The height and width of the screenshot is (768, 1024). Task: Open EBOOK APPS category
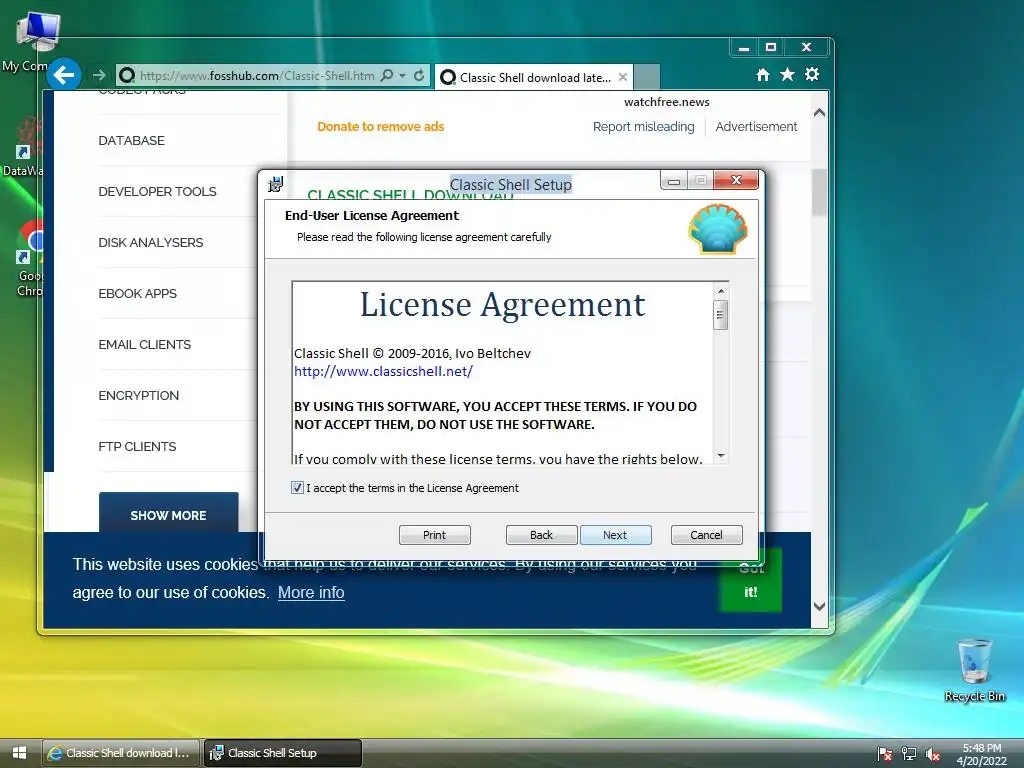click(138, 293)
